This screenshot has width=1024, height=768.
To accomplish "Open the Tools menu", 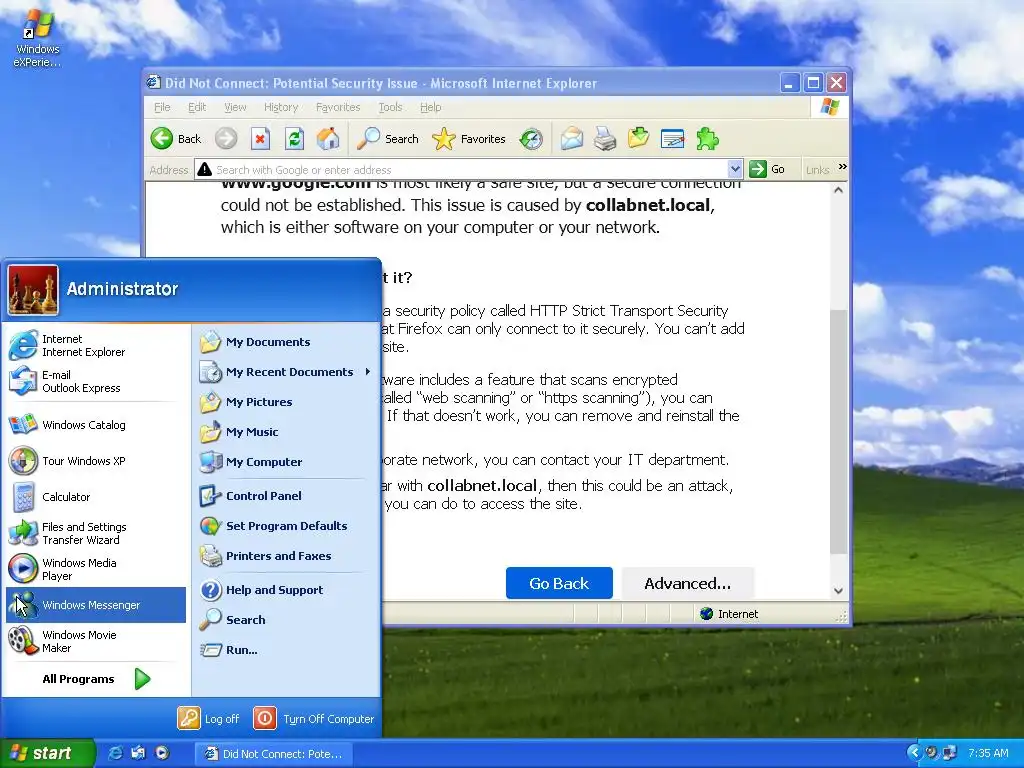I will (390, 107).
